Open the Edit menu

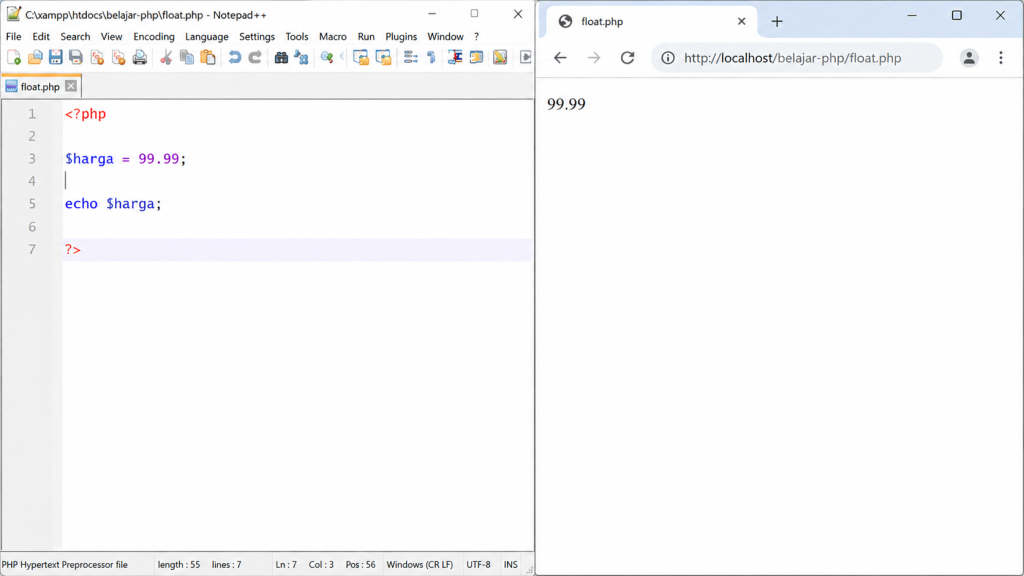point(40,37)
